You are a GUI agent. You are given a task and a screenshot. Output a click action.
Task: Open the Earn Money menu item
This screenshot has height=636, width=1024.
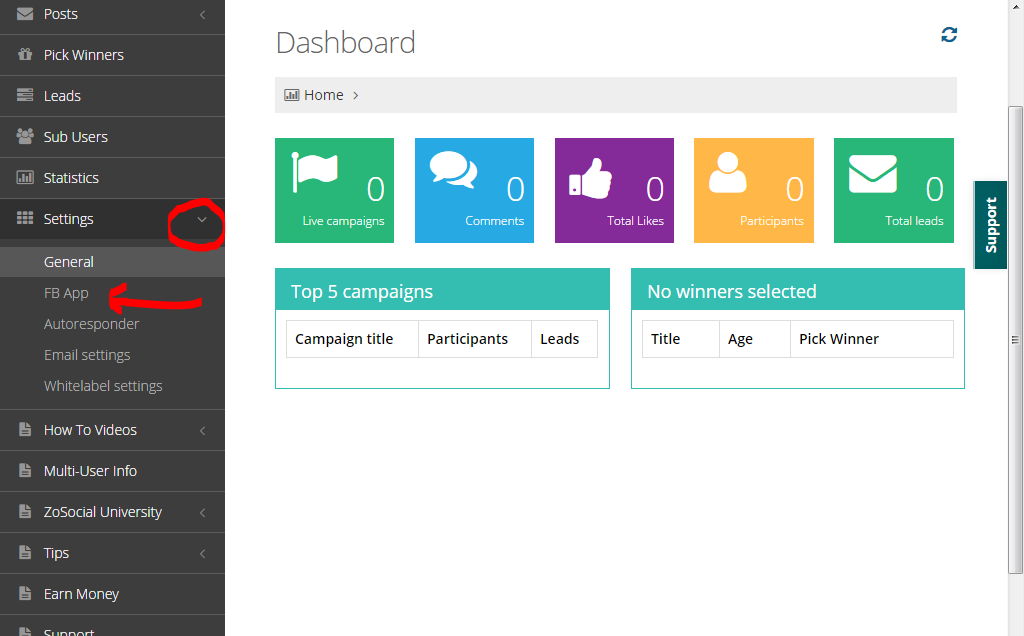112,594
